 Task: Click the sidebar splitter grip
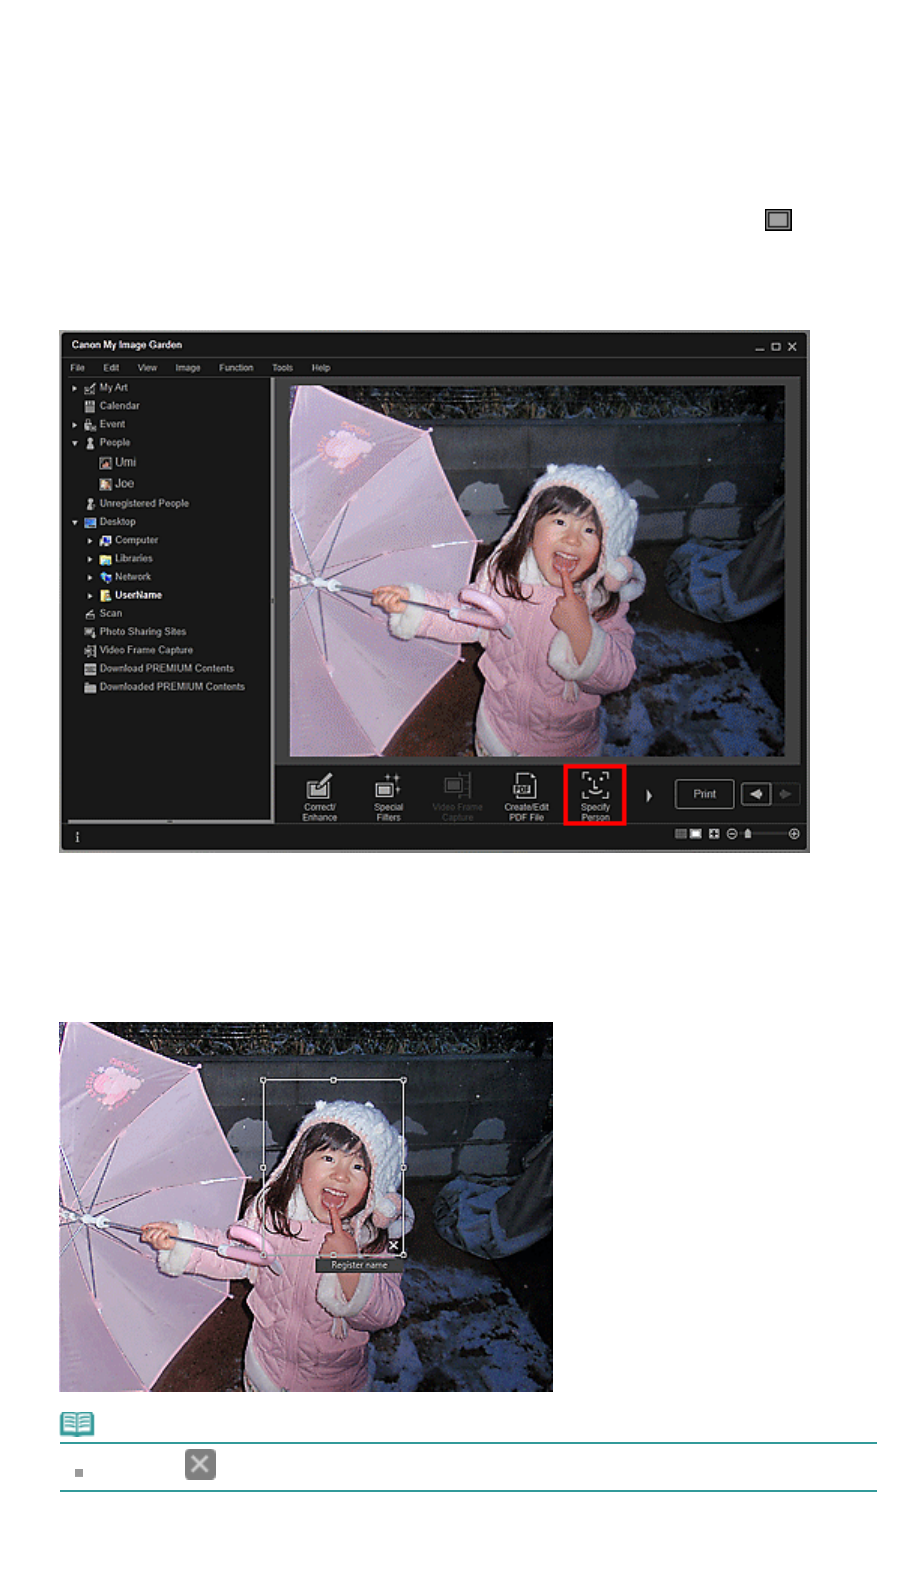click(x=273, y=601)
